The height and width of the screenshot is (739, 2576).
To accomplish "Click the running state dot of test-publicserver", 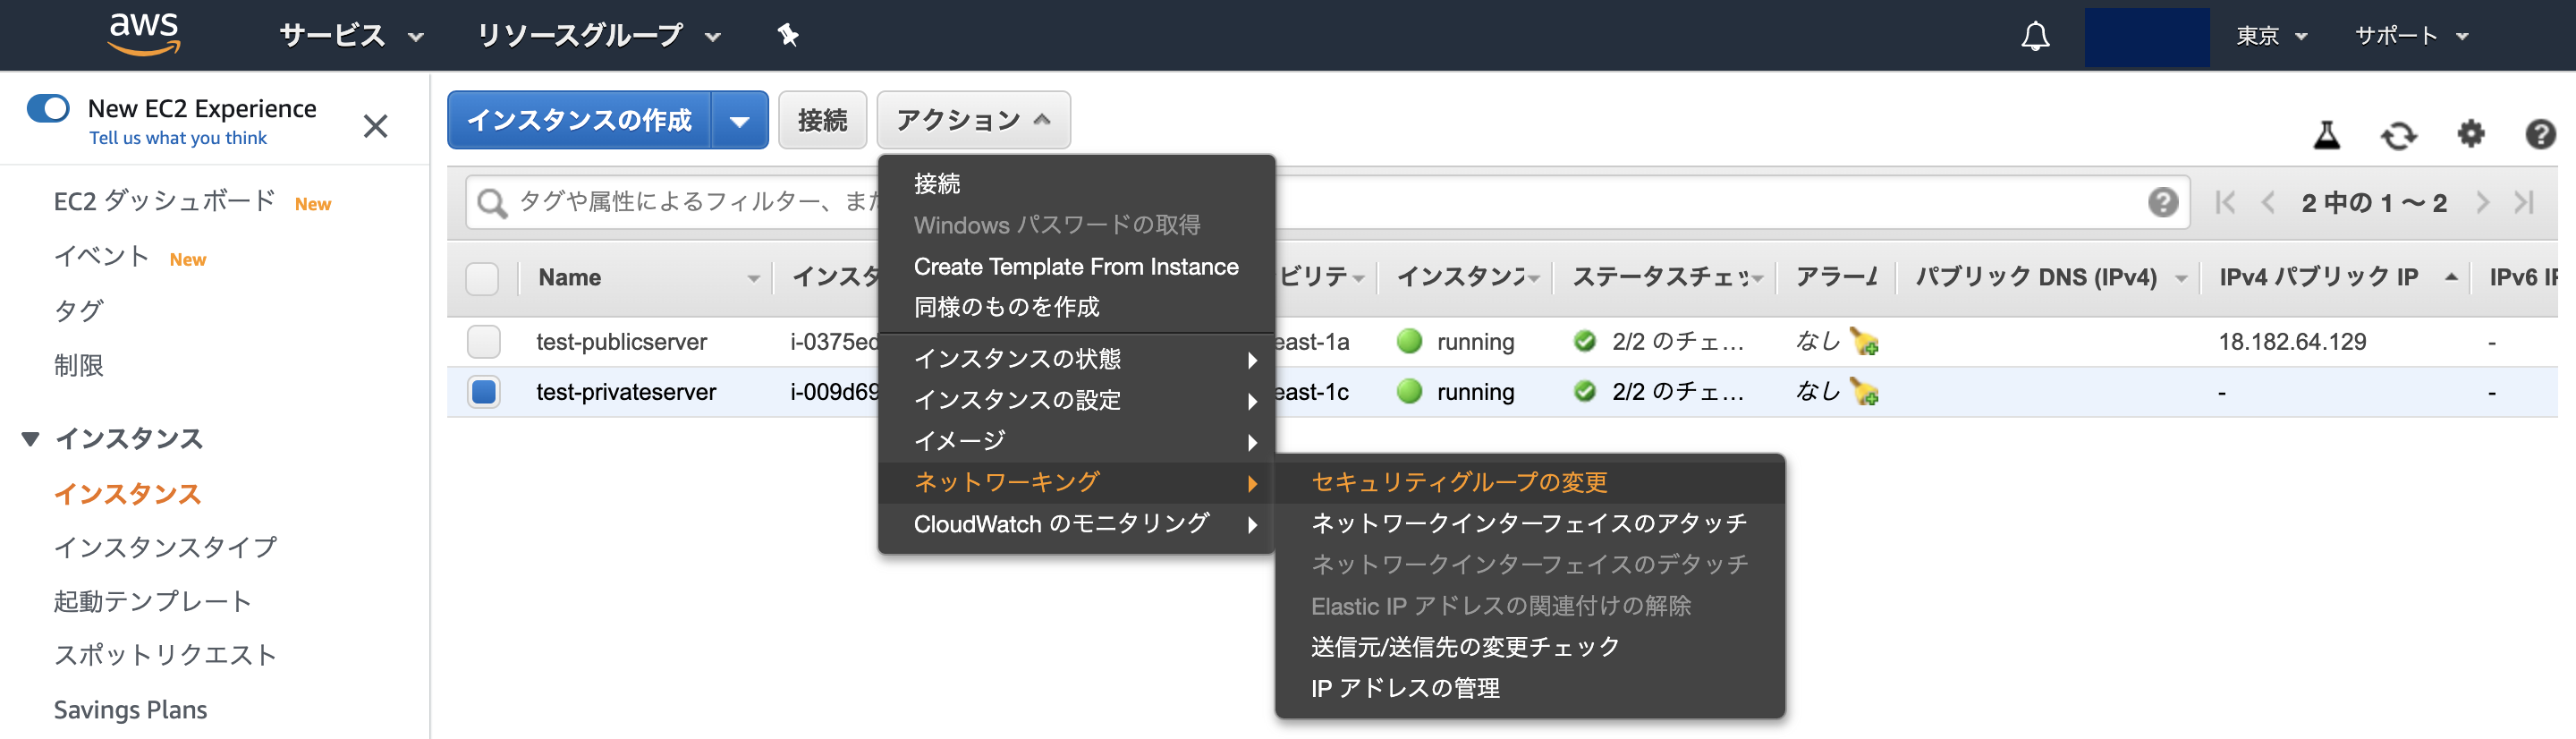I will 1409,342.
